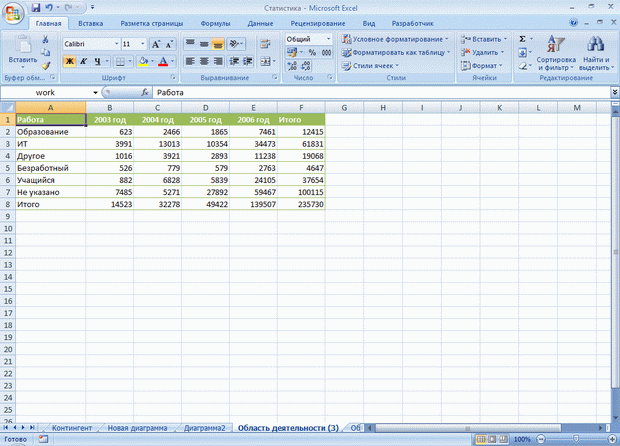This screenshot has height=446, width=620.
Task: Click the Cut scissors icon
Action: click(46, 40)
